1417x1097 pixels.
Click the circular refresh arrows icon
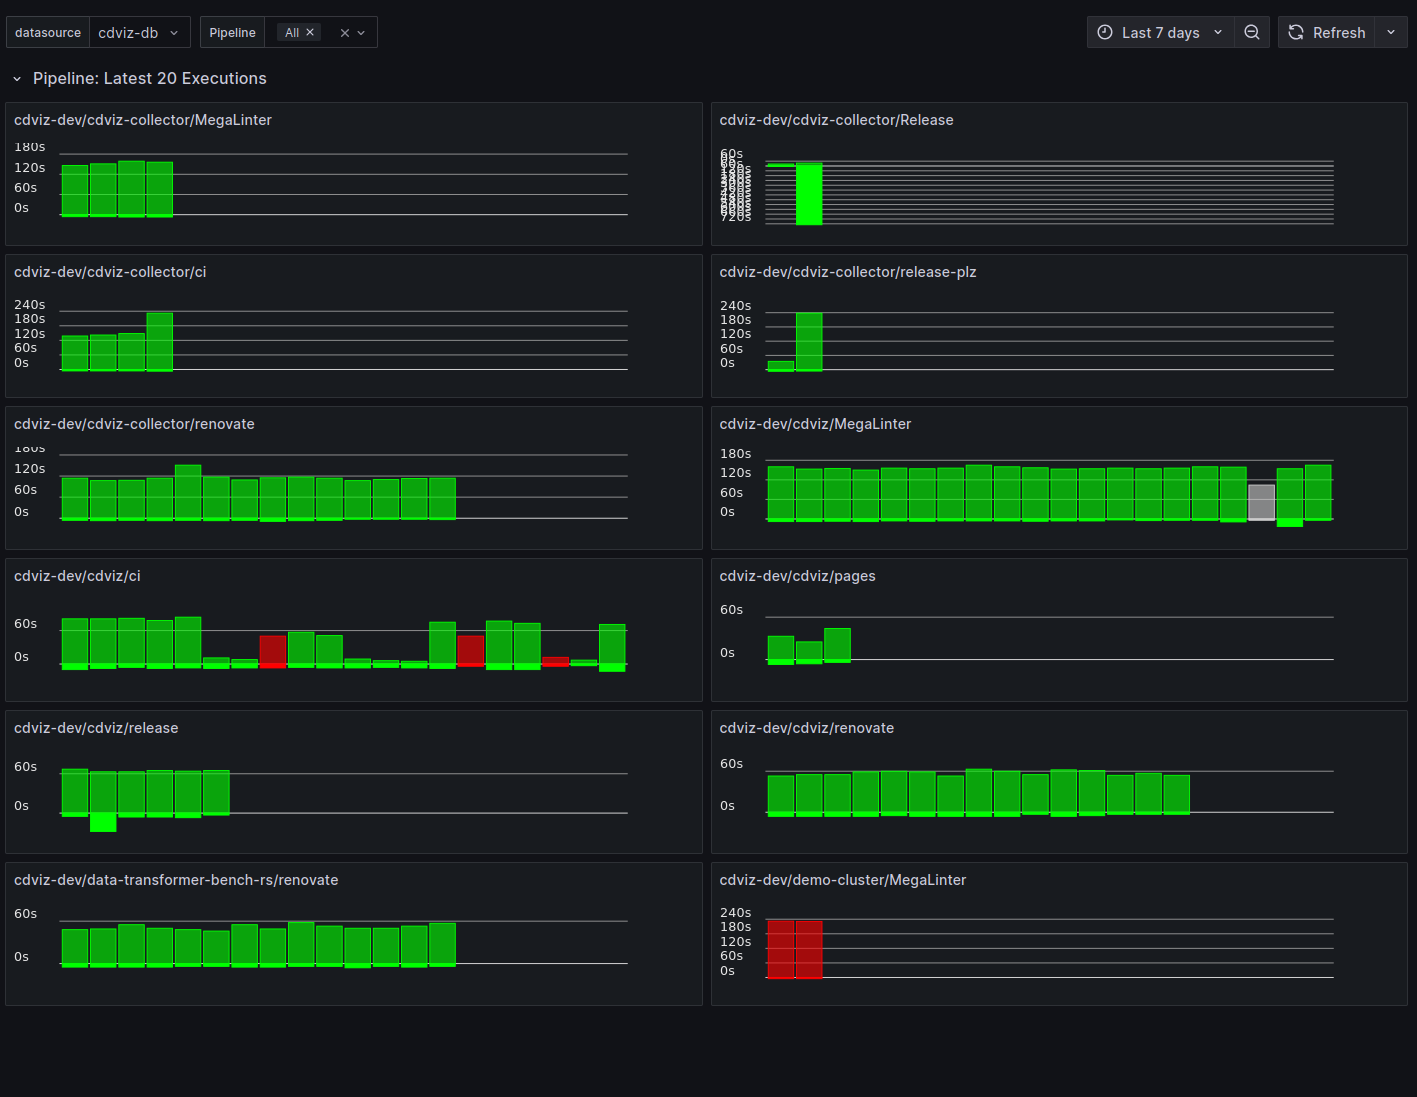1295,32
